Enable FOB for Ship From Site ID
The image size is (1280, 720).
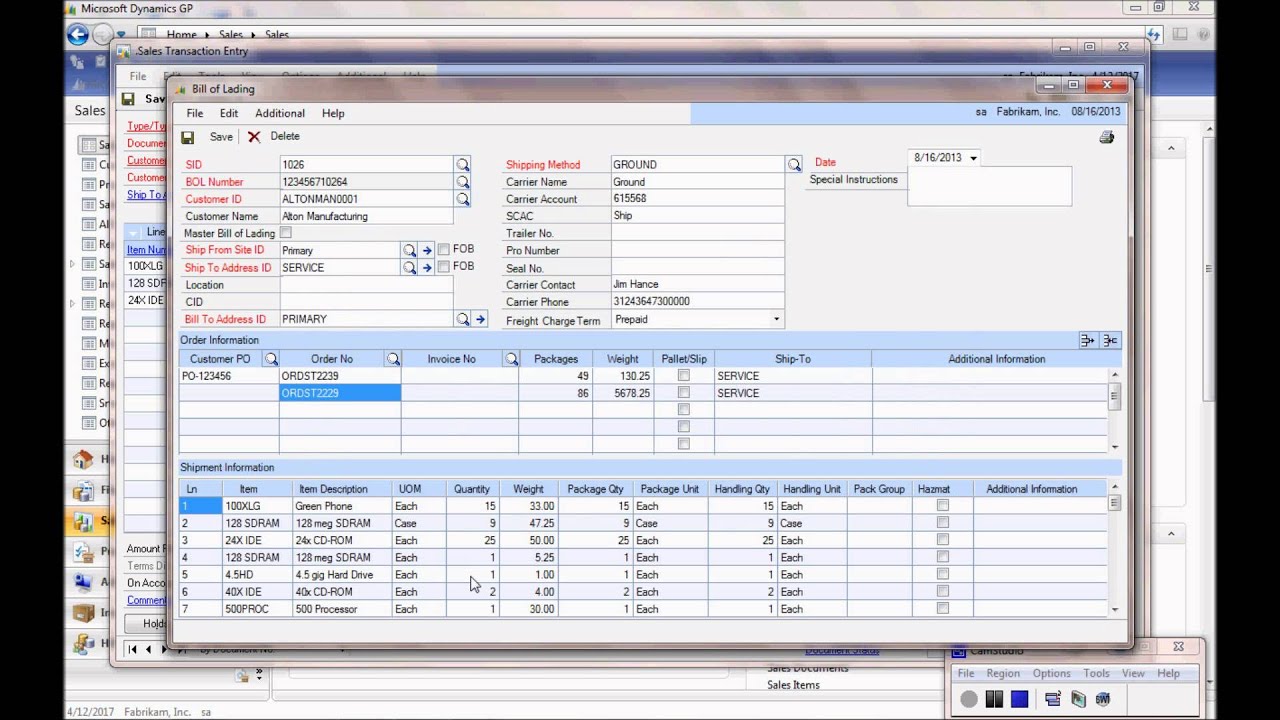click(x=444, y=250)
